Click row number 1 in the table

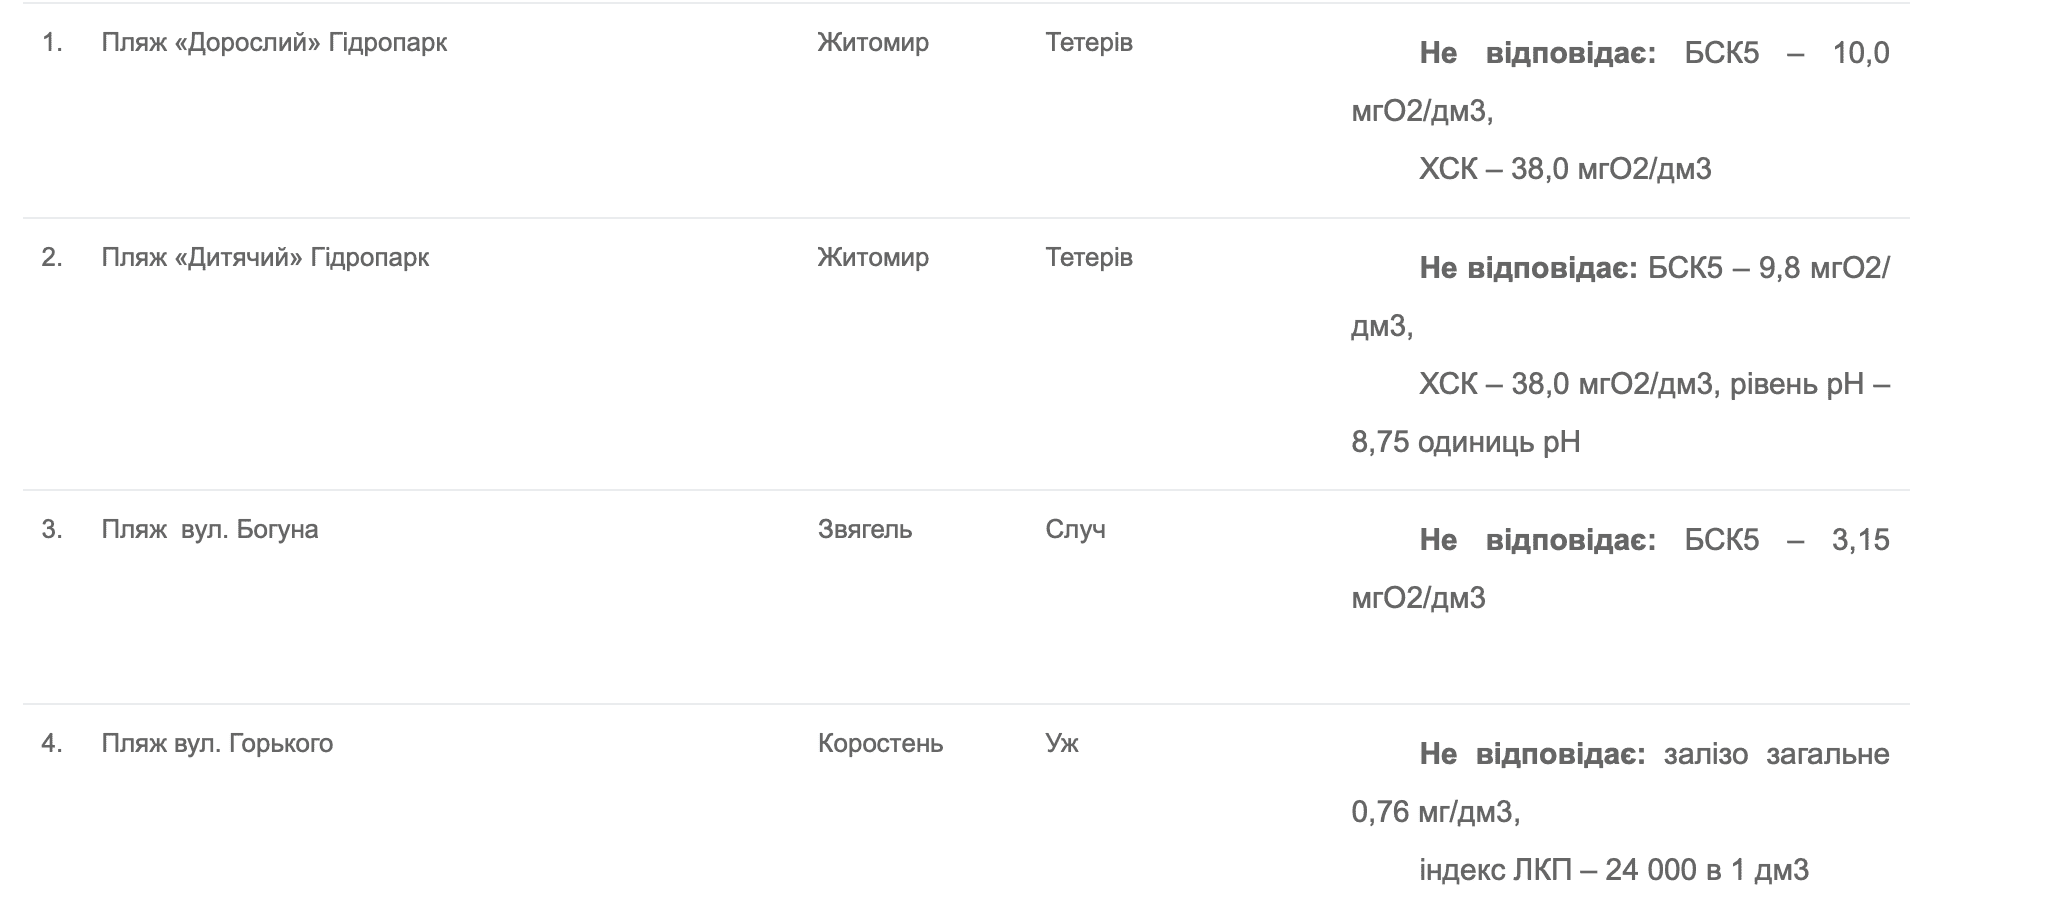[52, 43]
